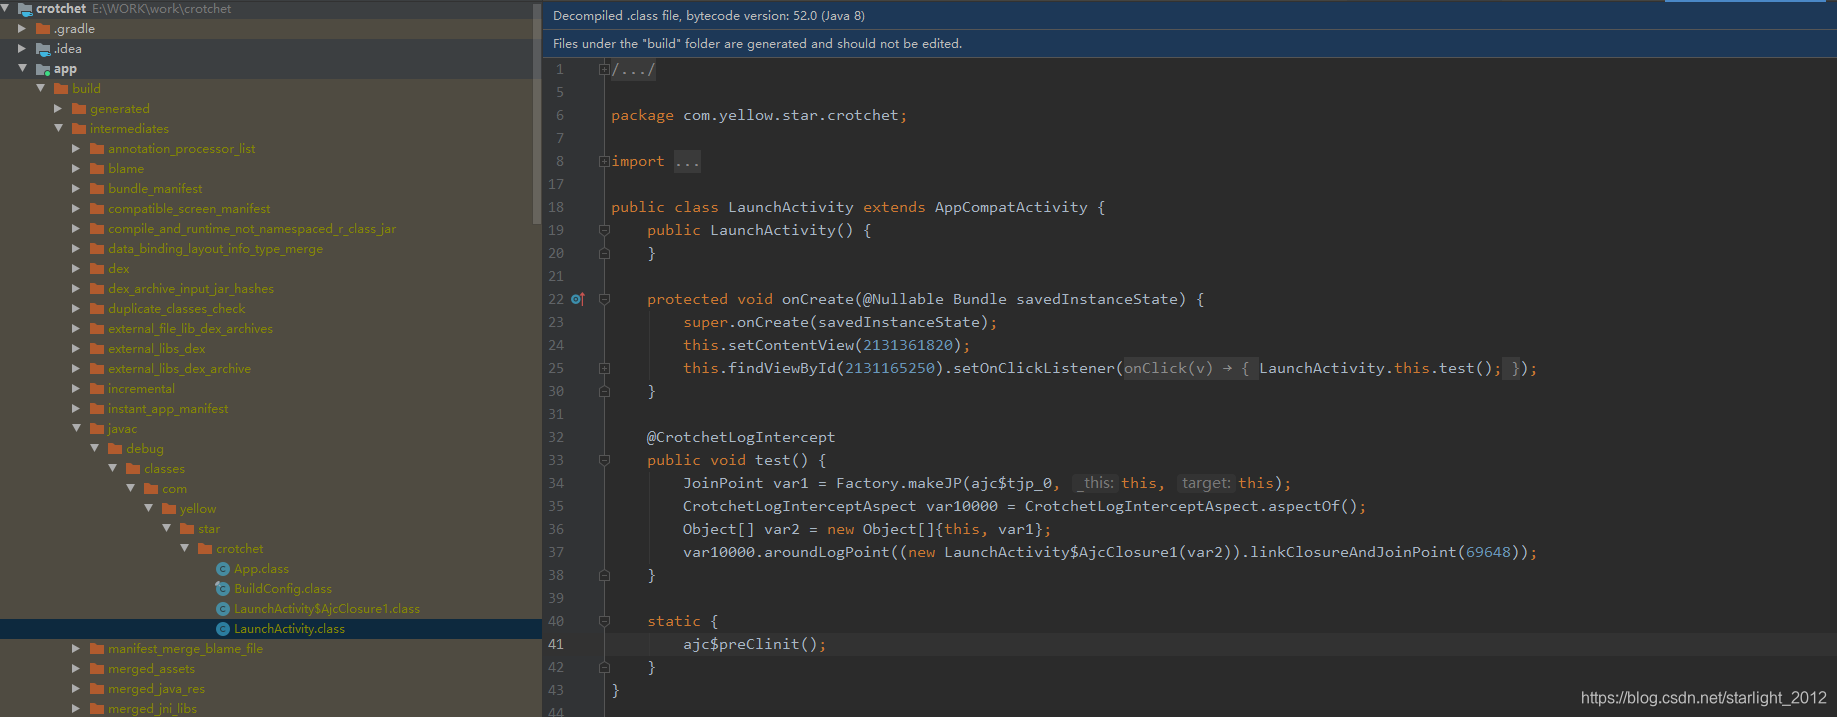Screen dimensions: 1837x717
Task: Collapse the build folder
Action: click(40, 88)
